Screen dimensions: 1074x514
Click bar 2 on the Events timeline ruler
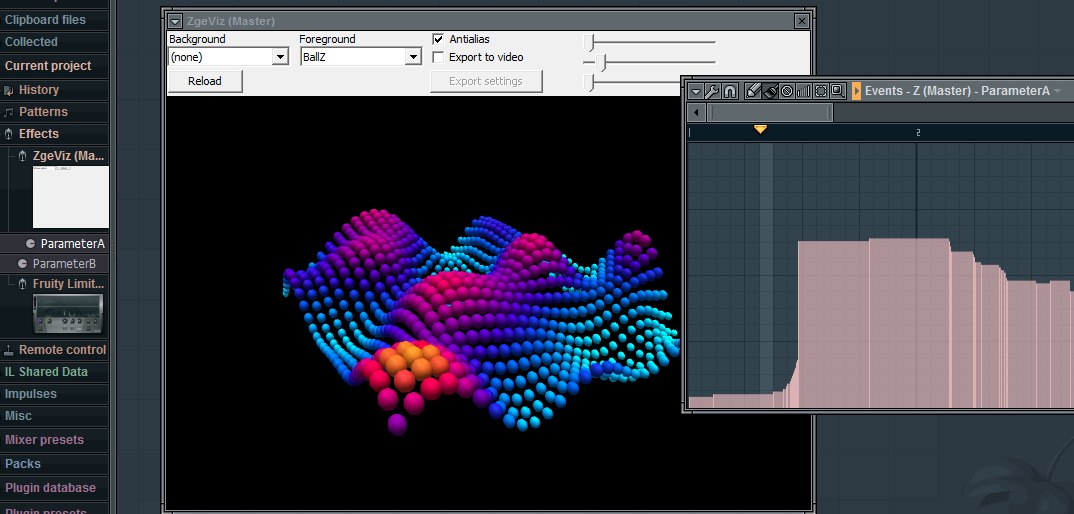point(918,133)
